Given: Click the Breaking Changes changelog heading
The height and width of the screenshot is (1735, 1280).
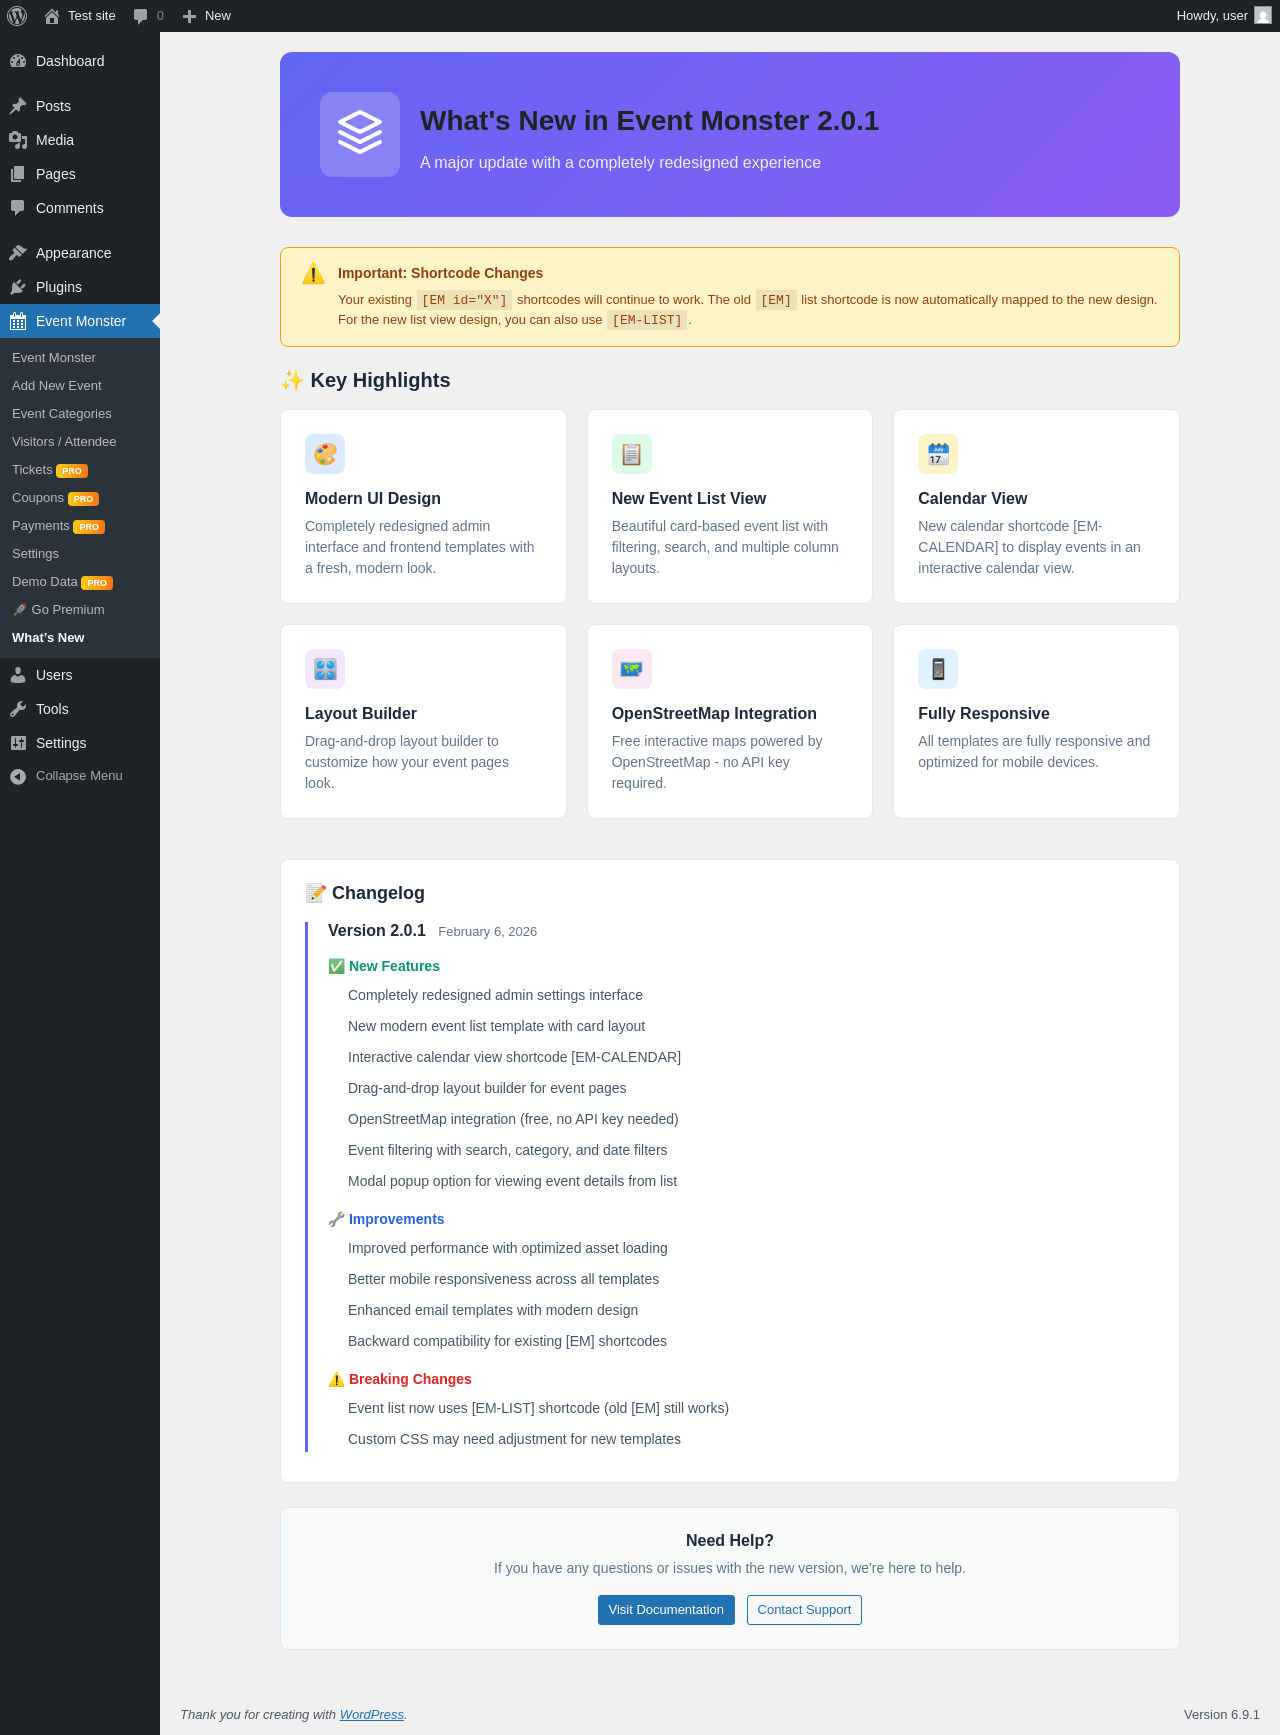Looking at the screenshot, I should pyautogui.click(x=400, y=1379).
